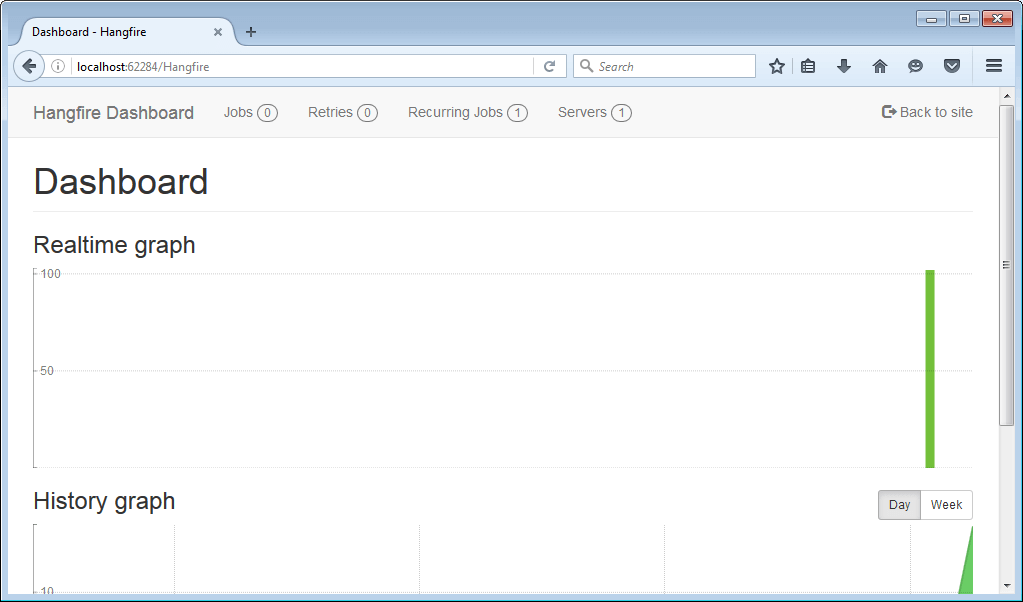Image resolution: width=1023 pixels, height=602 pixels.
Task: Click the History graph heading
Action: (104, 501)
